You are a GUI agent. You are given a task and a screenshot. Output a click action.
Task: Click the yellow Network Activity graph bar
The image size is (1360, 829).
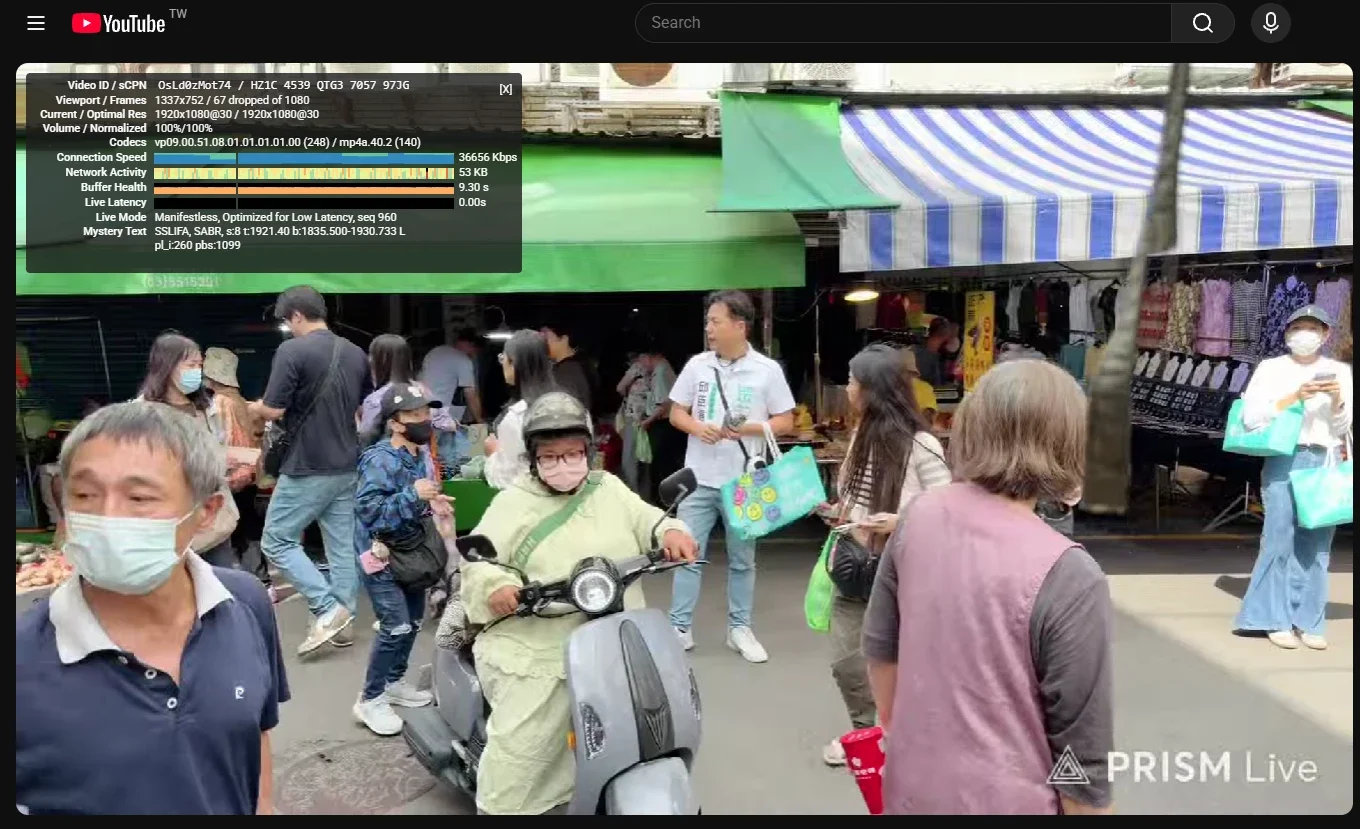(x=304, y=173)
